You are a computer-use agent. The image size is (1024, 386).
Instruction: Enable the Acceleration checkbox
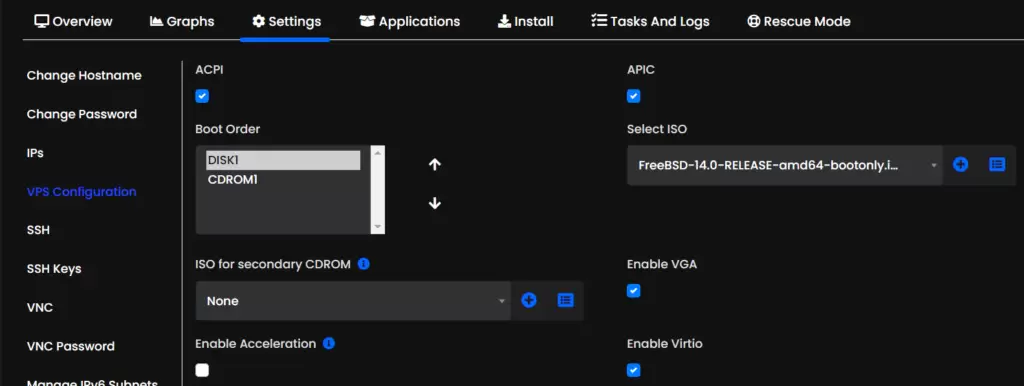pyautogui.click(x=202, y=370)
